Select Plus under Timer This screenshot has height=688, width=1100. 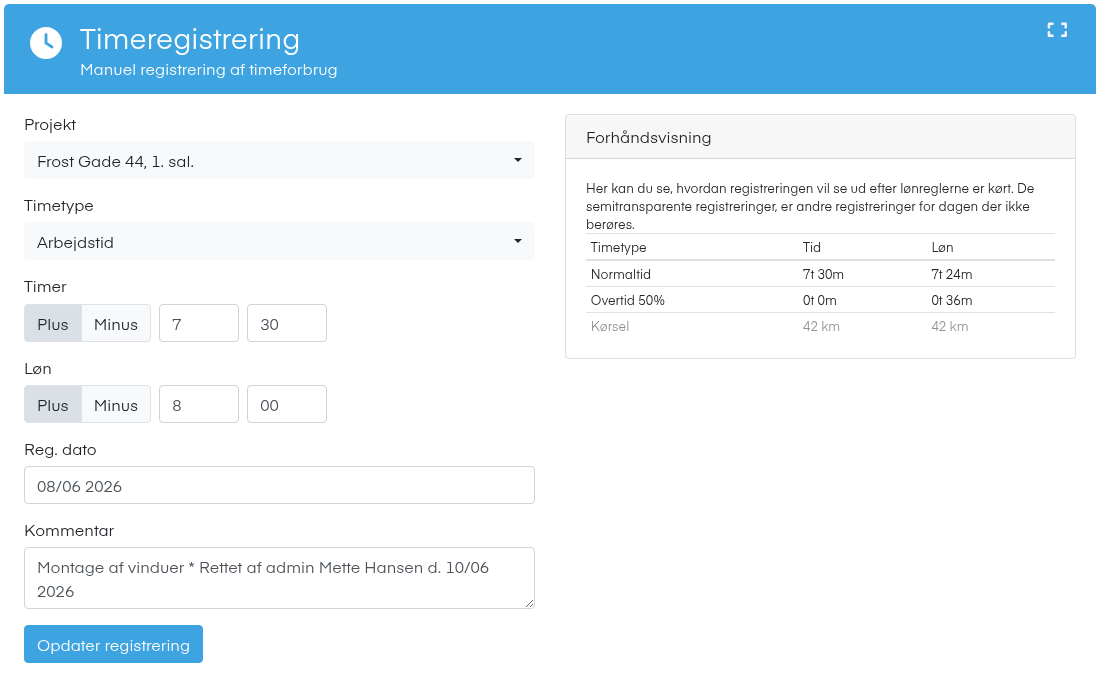pyautogui.click(x=53, y=324)
